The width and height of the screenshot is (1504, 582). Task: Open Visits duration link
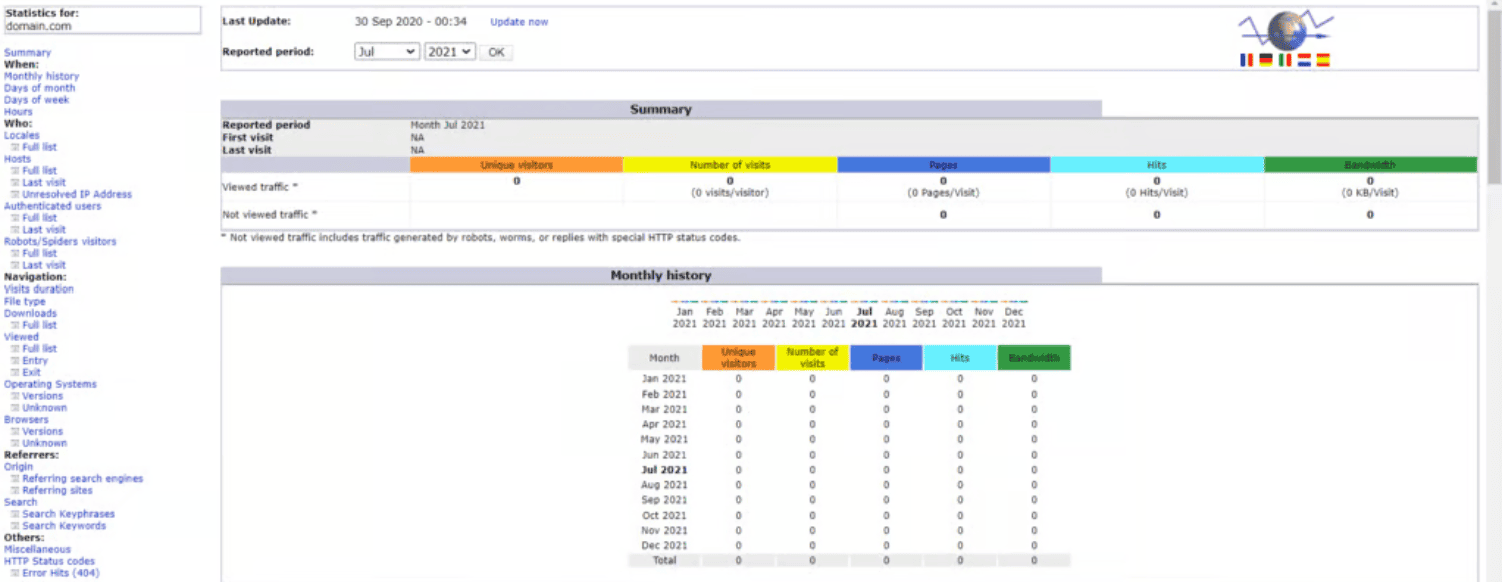(39, 289)
